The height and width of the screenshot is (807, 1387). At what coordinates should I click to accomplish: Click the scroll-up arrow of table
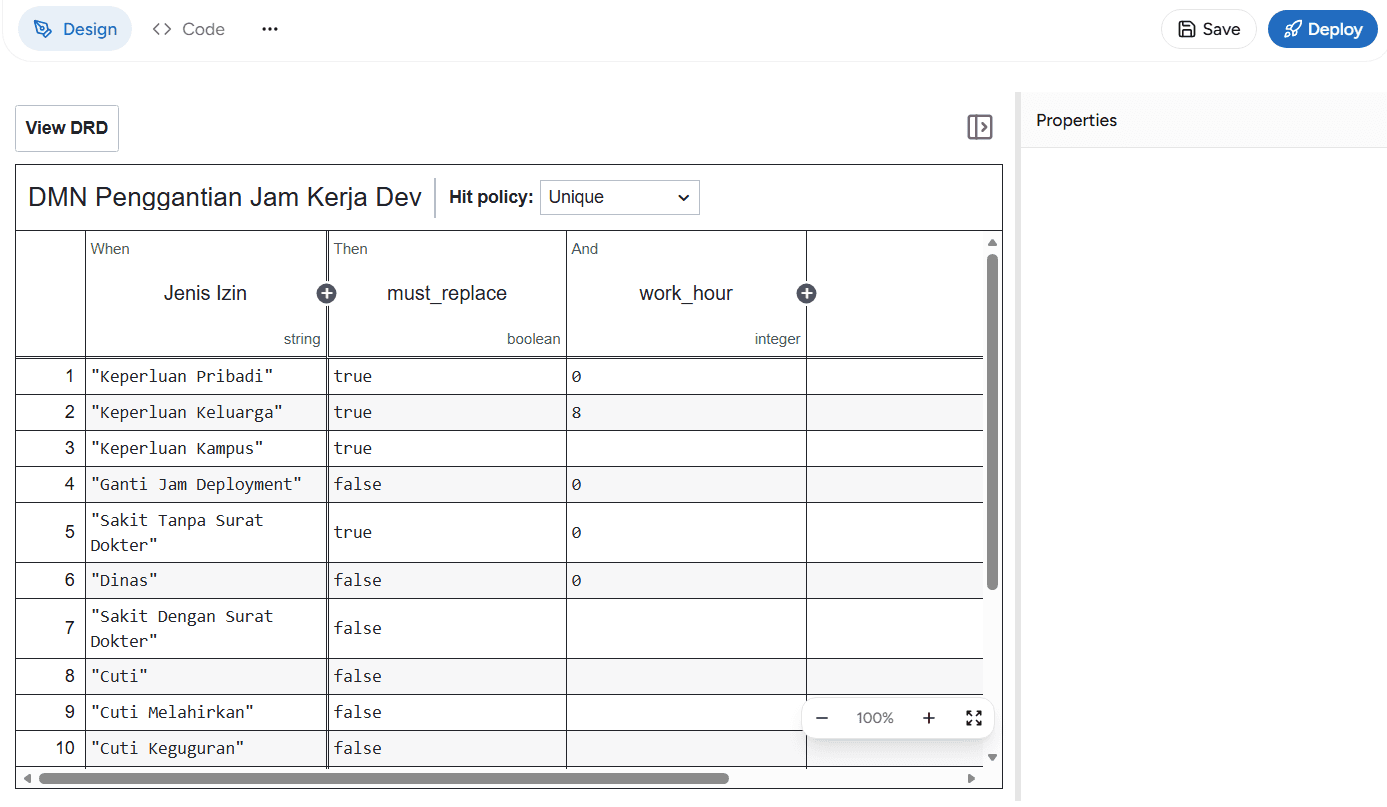pos(992,242)
